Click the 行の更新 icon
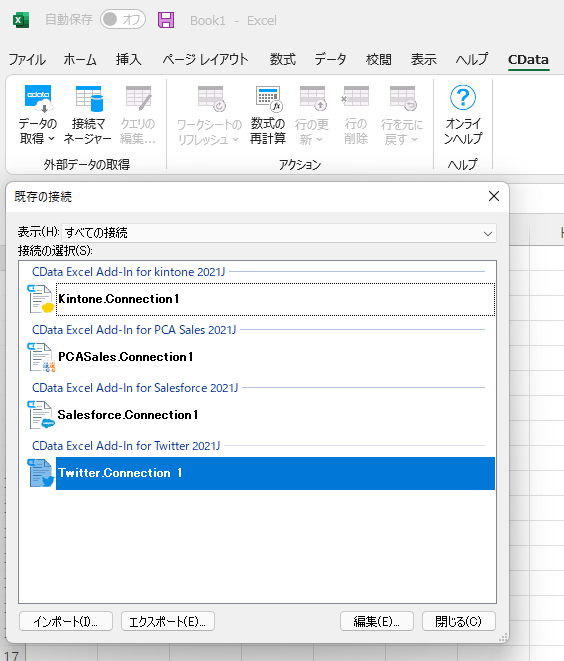Screen dimensions: 564x661 pyautogui.click(x=313, y=99)
